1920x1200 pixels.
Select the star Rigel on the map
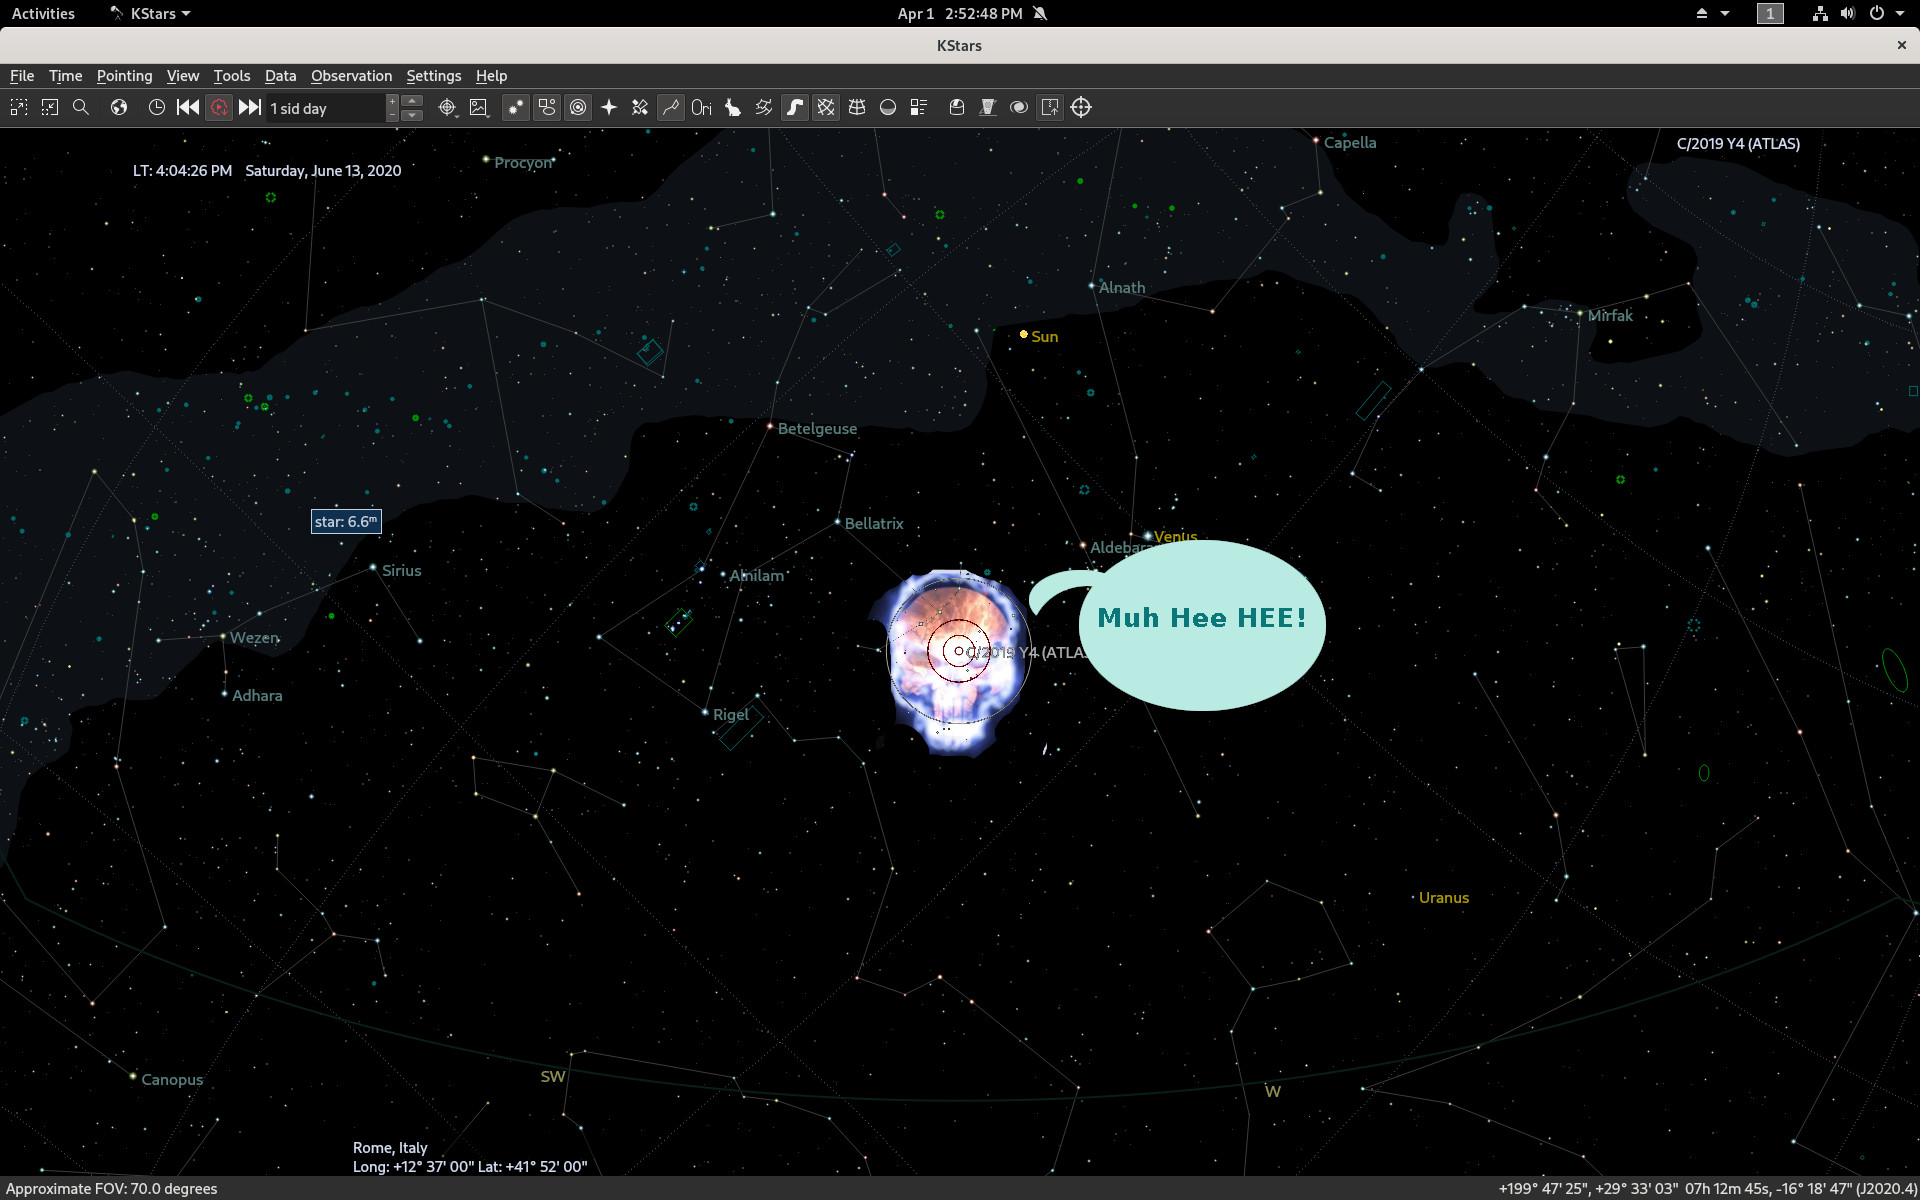706,712
